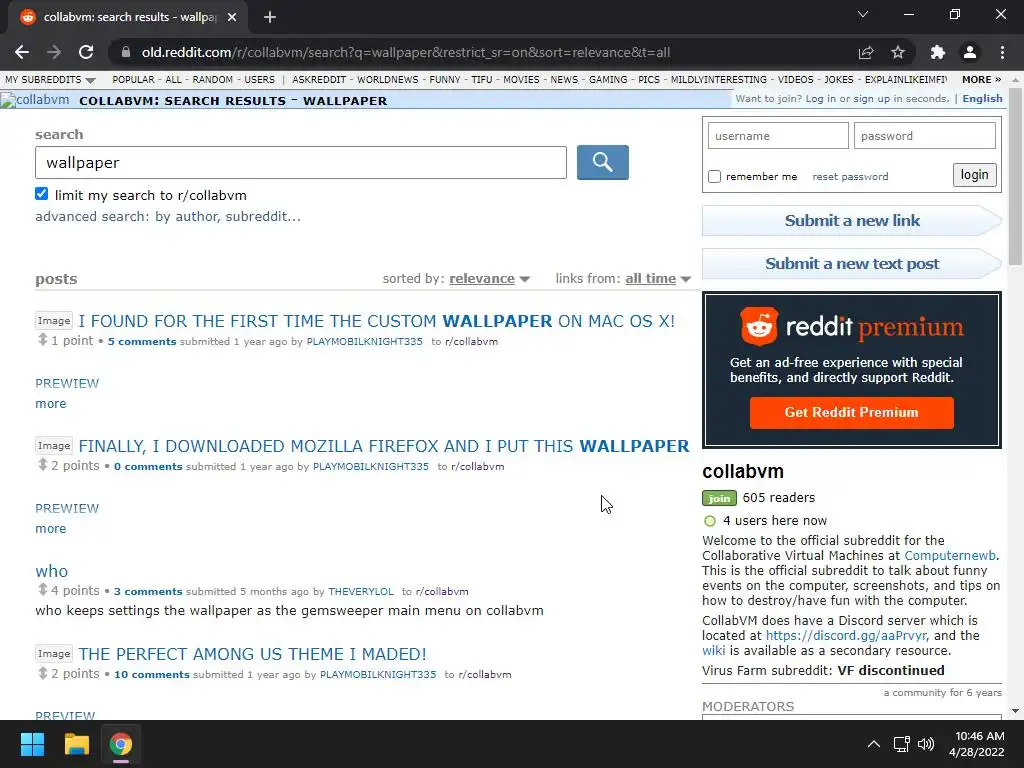Screen dimensions: 1024x768
Task: Open the Windows Start menu
Action: tap(32, 744)
